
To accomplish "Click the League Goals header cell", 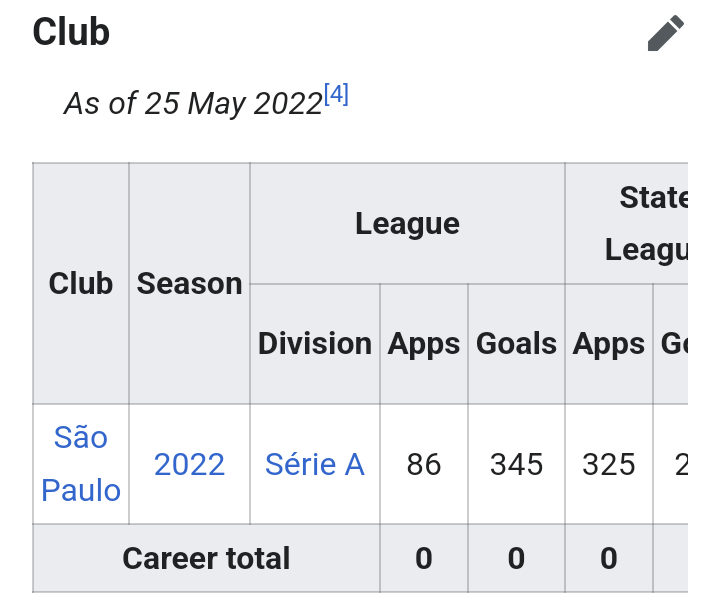I will 517,344.
